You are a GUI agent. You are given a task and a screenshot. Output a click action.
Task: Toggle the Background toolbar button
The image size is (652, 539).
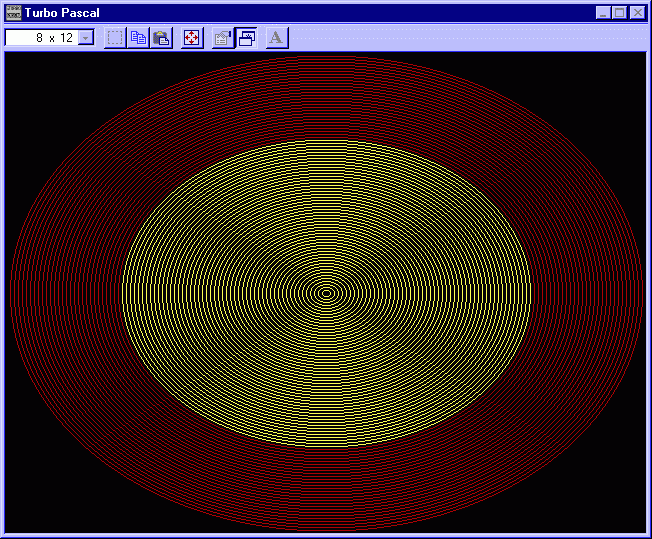pos(247,38)
